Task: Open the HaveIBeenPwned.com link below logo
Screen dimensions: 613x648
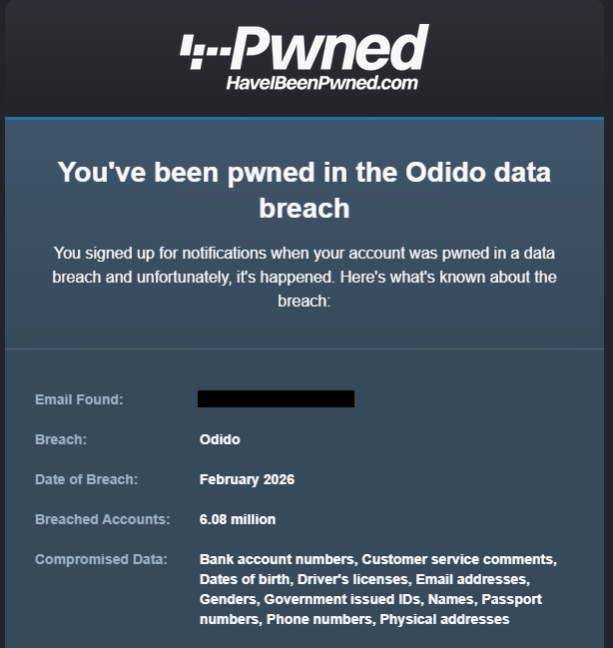Action: 321,83
